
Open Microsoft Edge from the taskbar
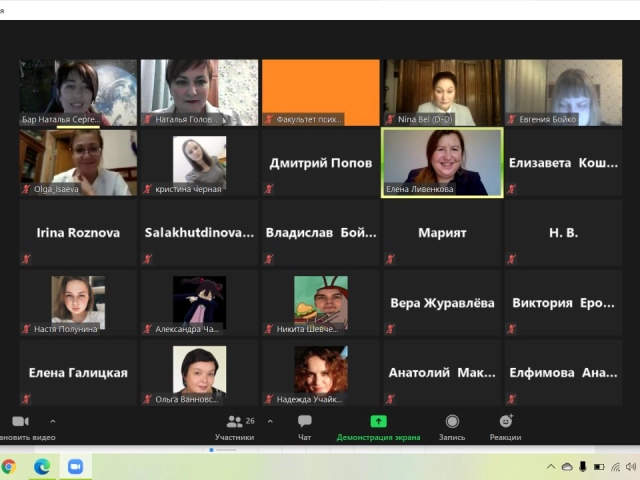point(42,466)
